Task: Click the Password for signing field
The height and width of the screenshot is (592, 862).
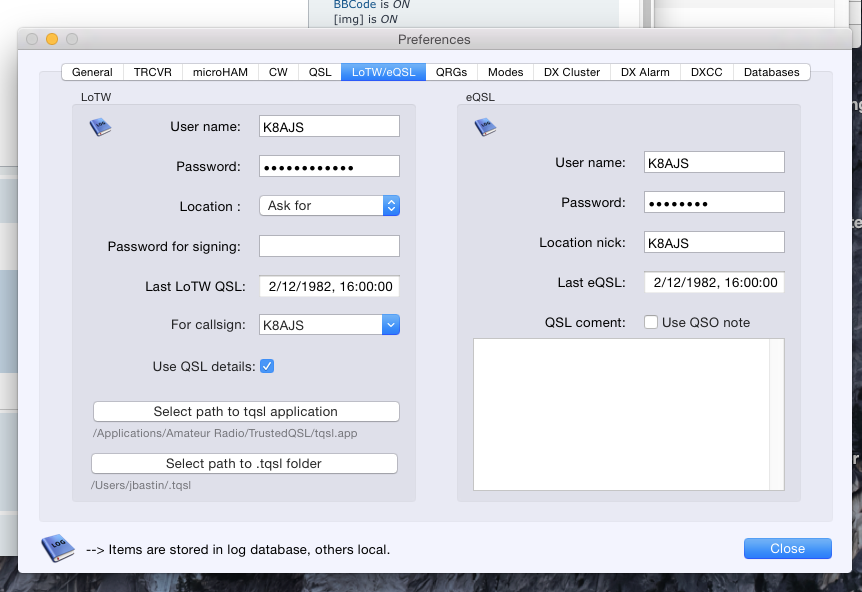Action: tap(329, 246)
